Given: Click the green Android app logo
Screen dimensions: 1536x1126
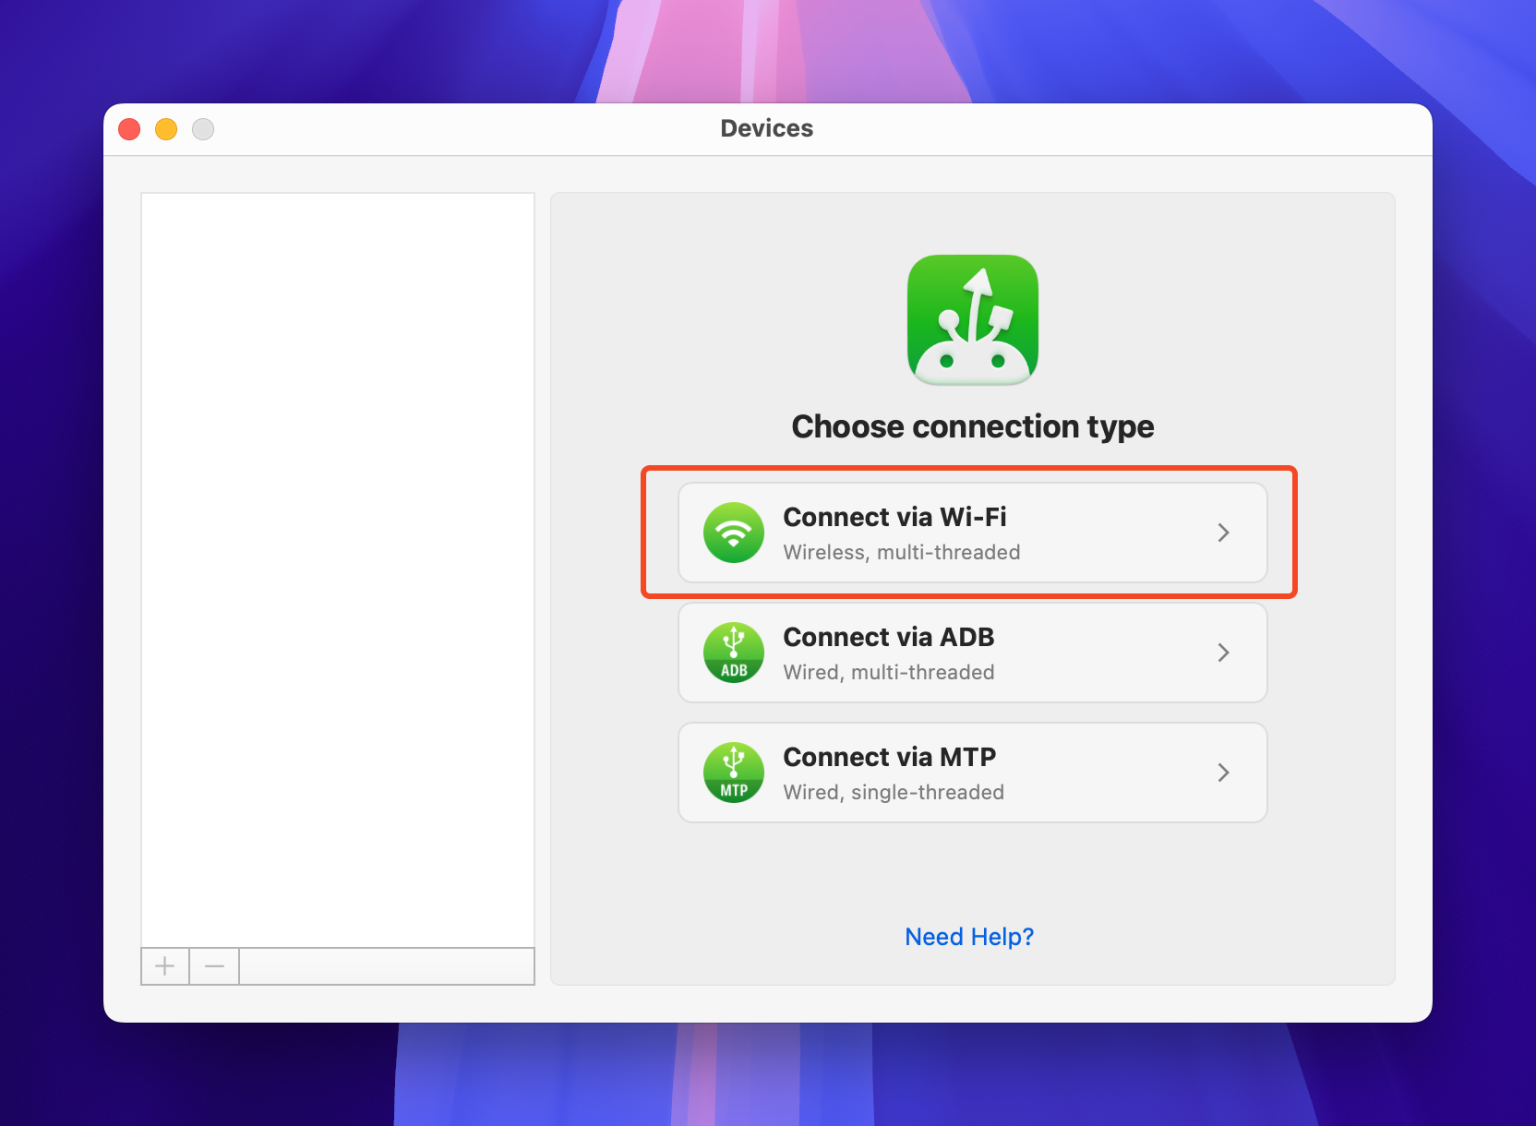Looking at the screenshot, I should tap(971, 319).
